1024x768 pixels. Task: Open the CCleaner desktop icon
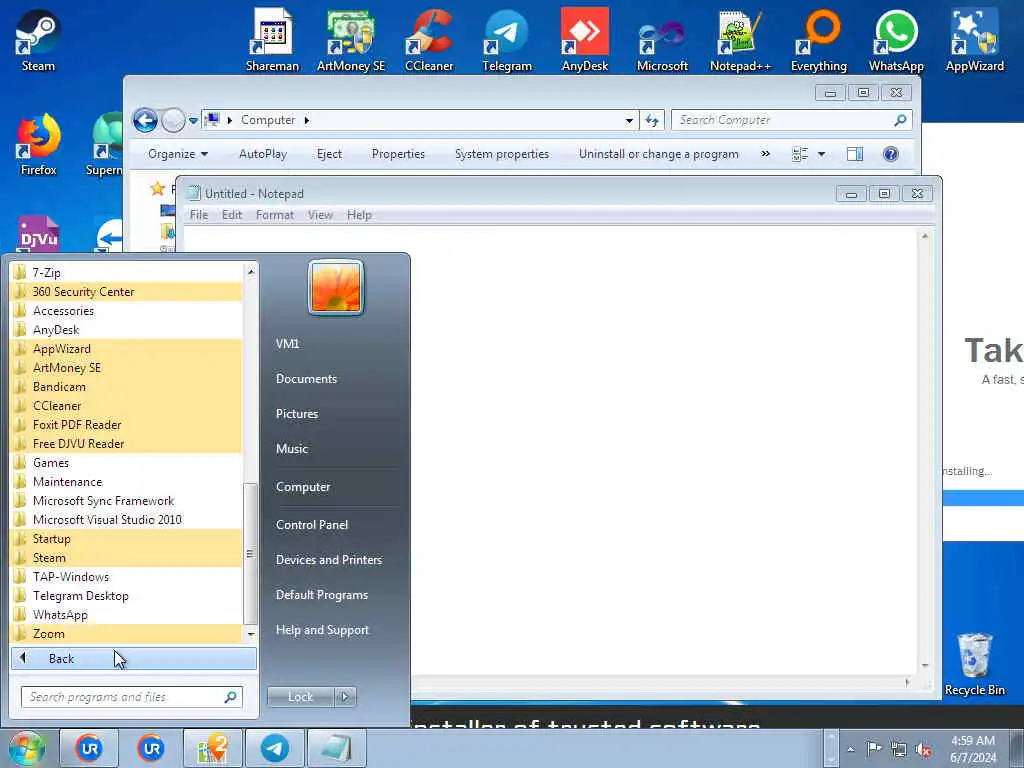tap(429, 39)
